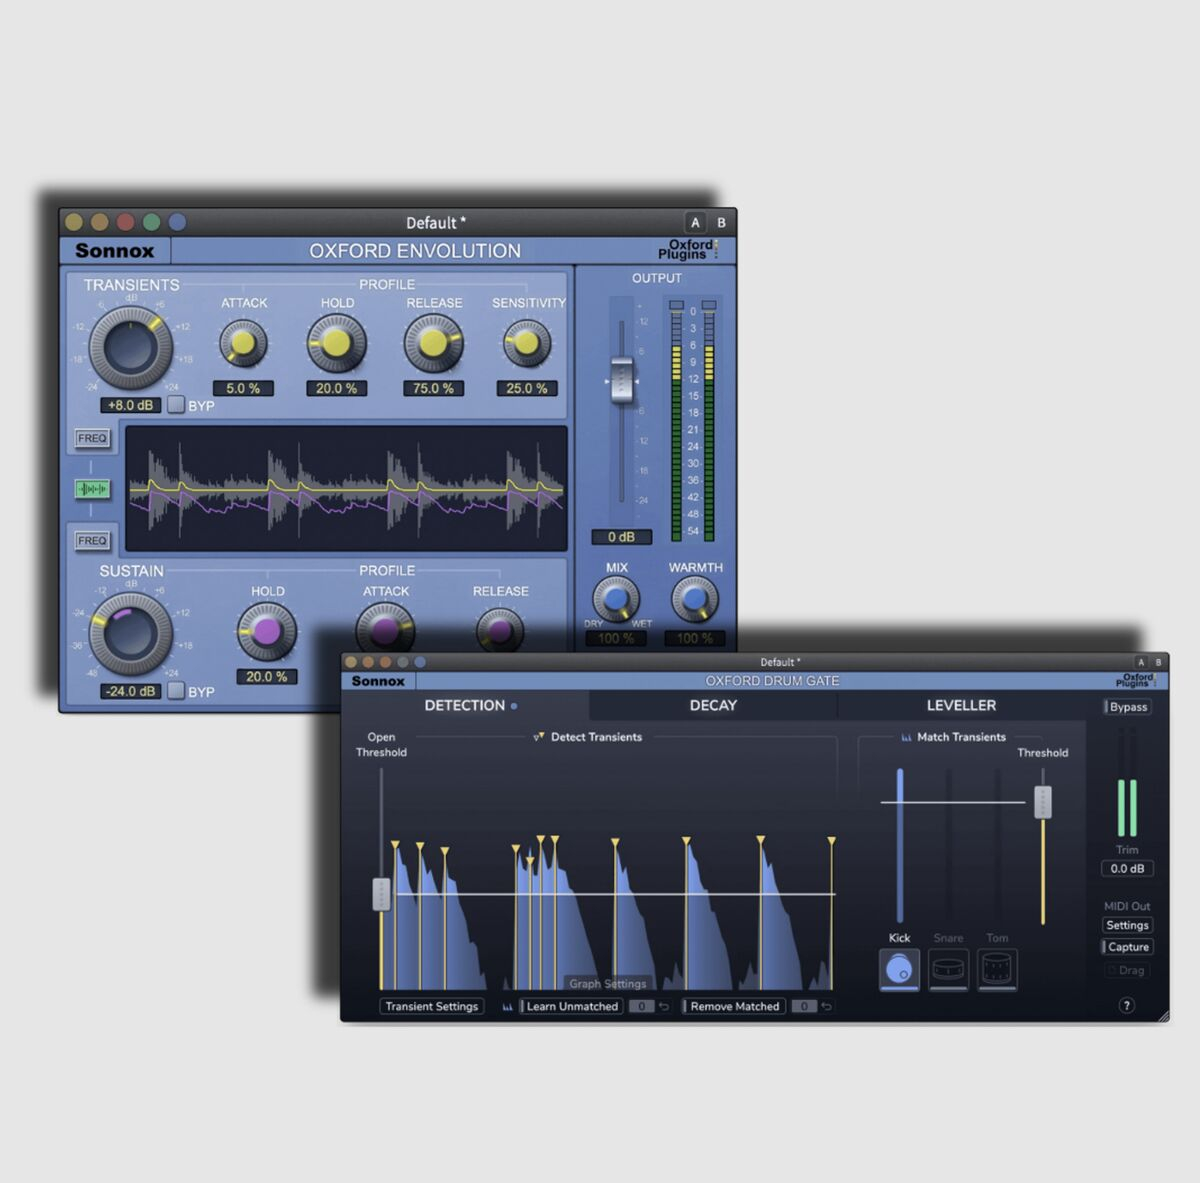Expand Graph Settings under the waveform

pyautogui.click(x=607, y=984)
